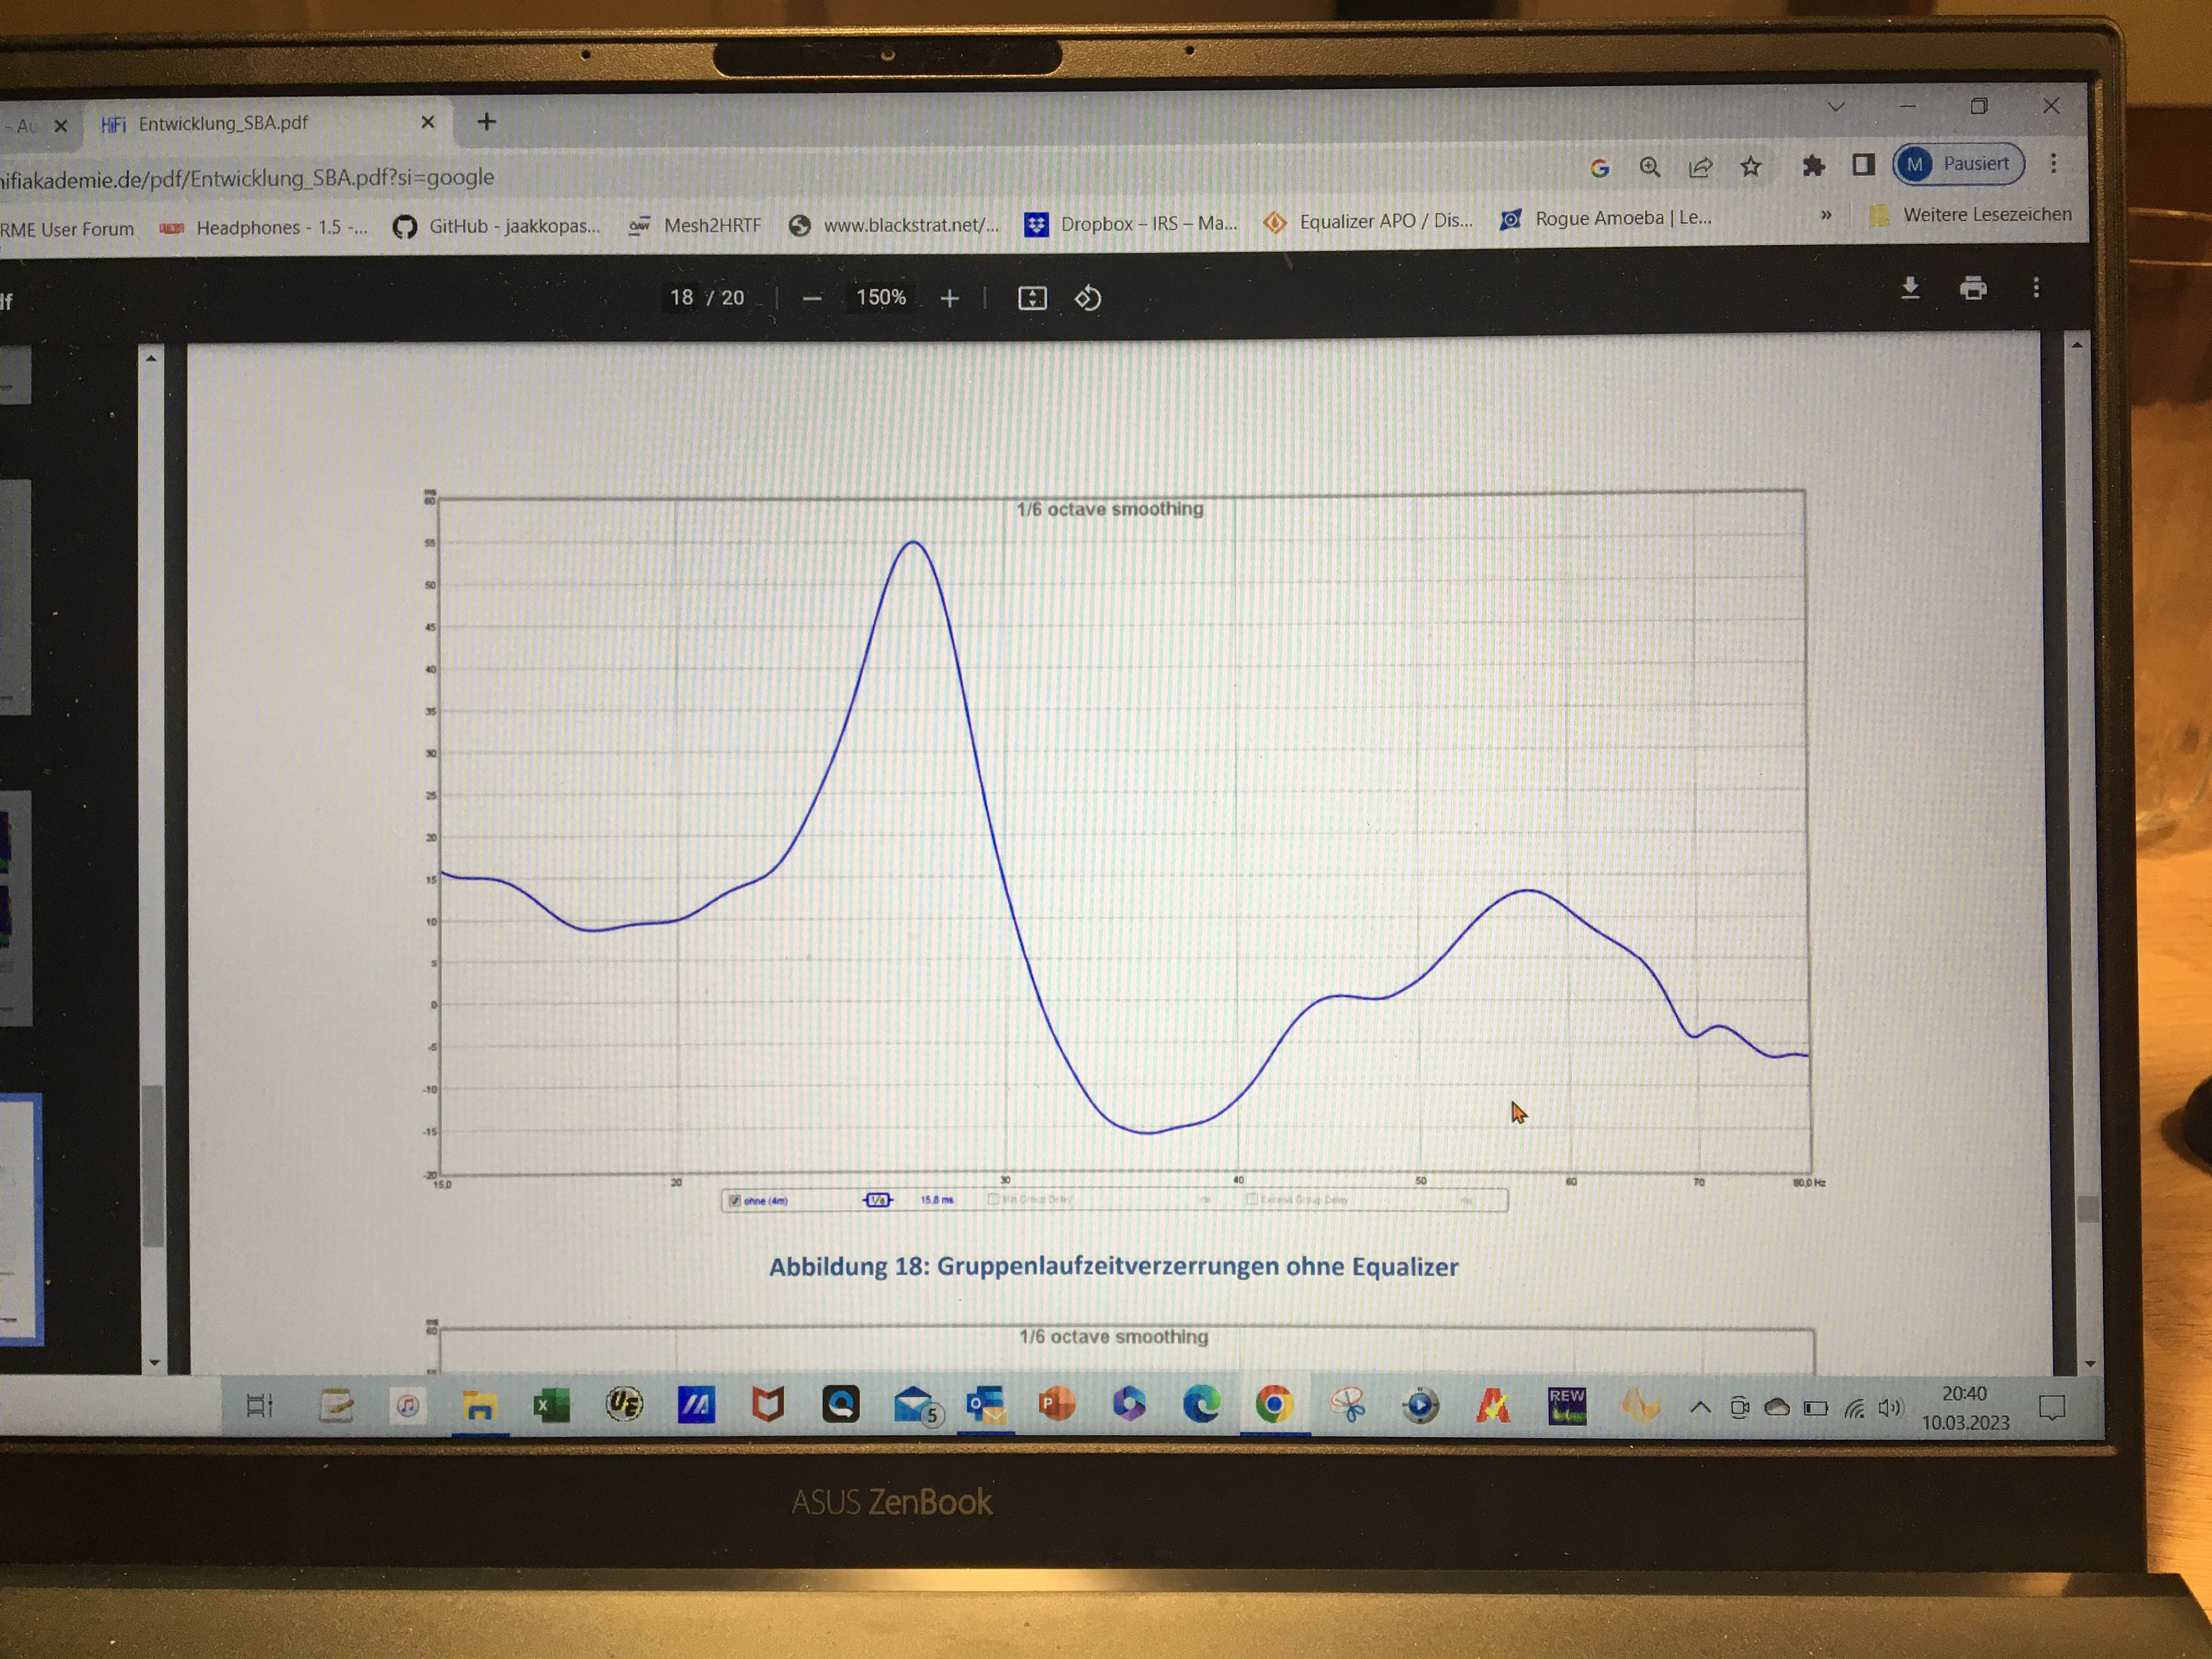Click the address bar URL
The image size is (2212, 1659).
click(247, 178)
